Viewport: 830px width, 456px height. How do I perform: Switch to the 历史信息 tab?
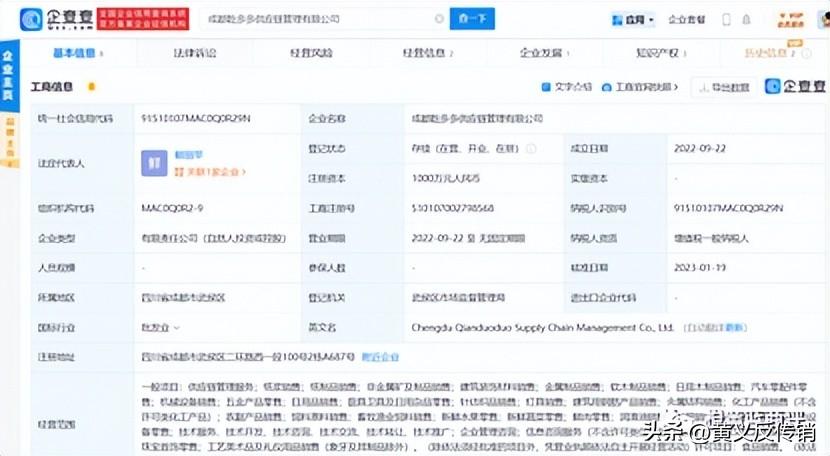coord(770,53)
